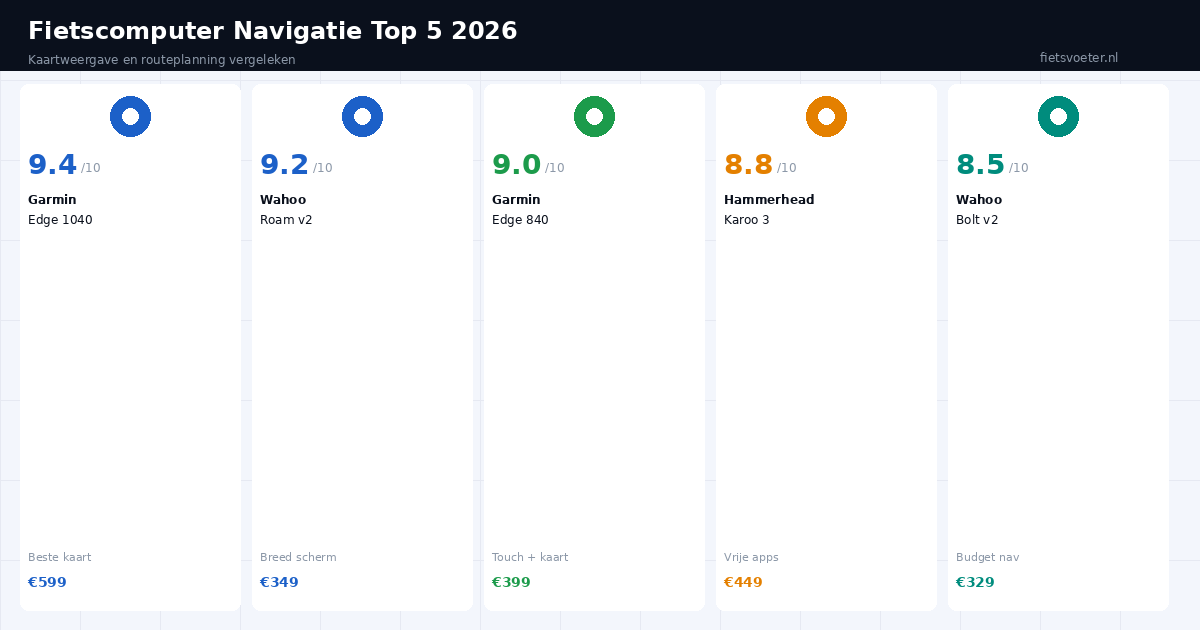This screenshot has height=630, width=1200.
Task: Click the Garmin brand name above Edge 1040
Action: tap(52, 200)
